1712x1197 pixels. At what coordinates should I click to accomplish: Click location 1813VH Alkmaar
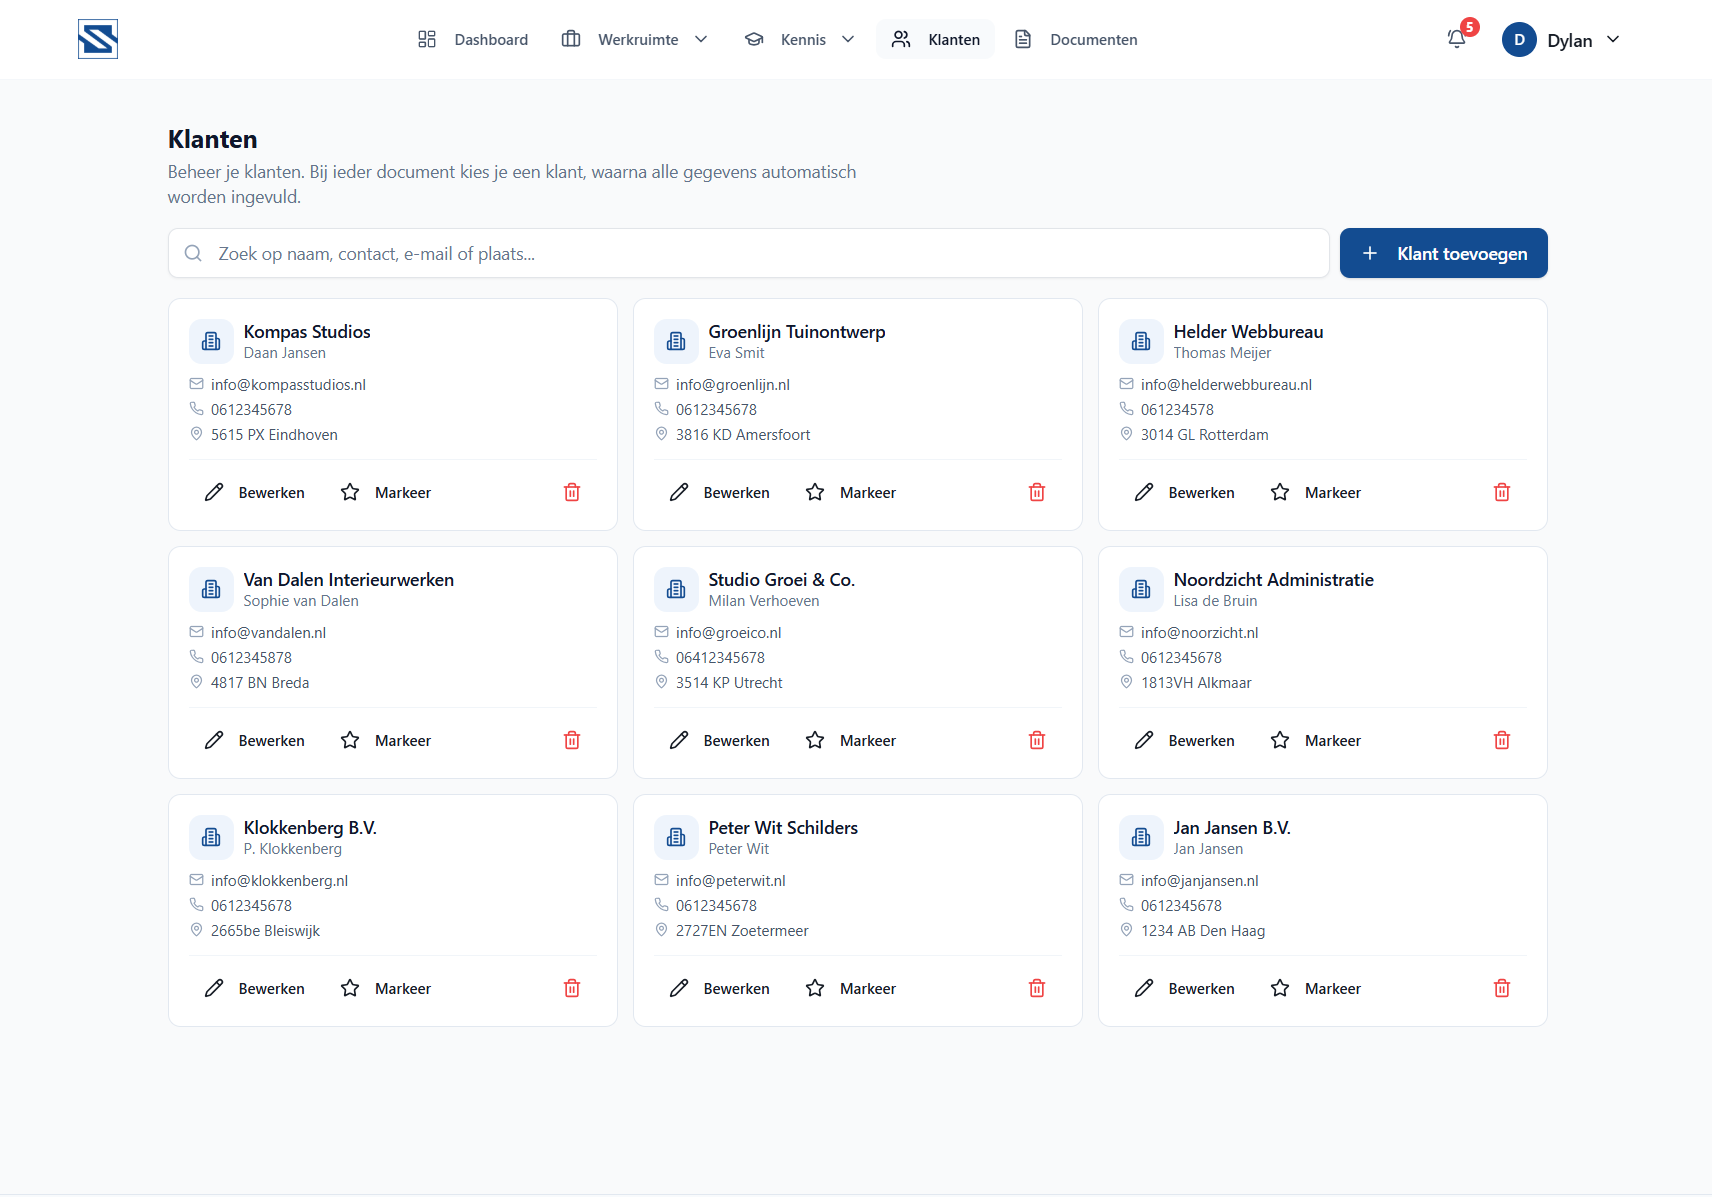(x=1196, y=683)
